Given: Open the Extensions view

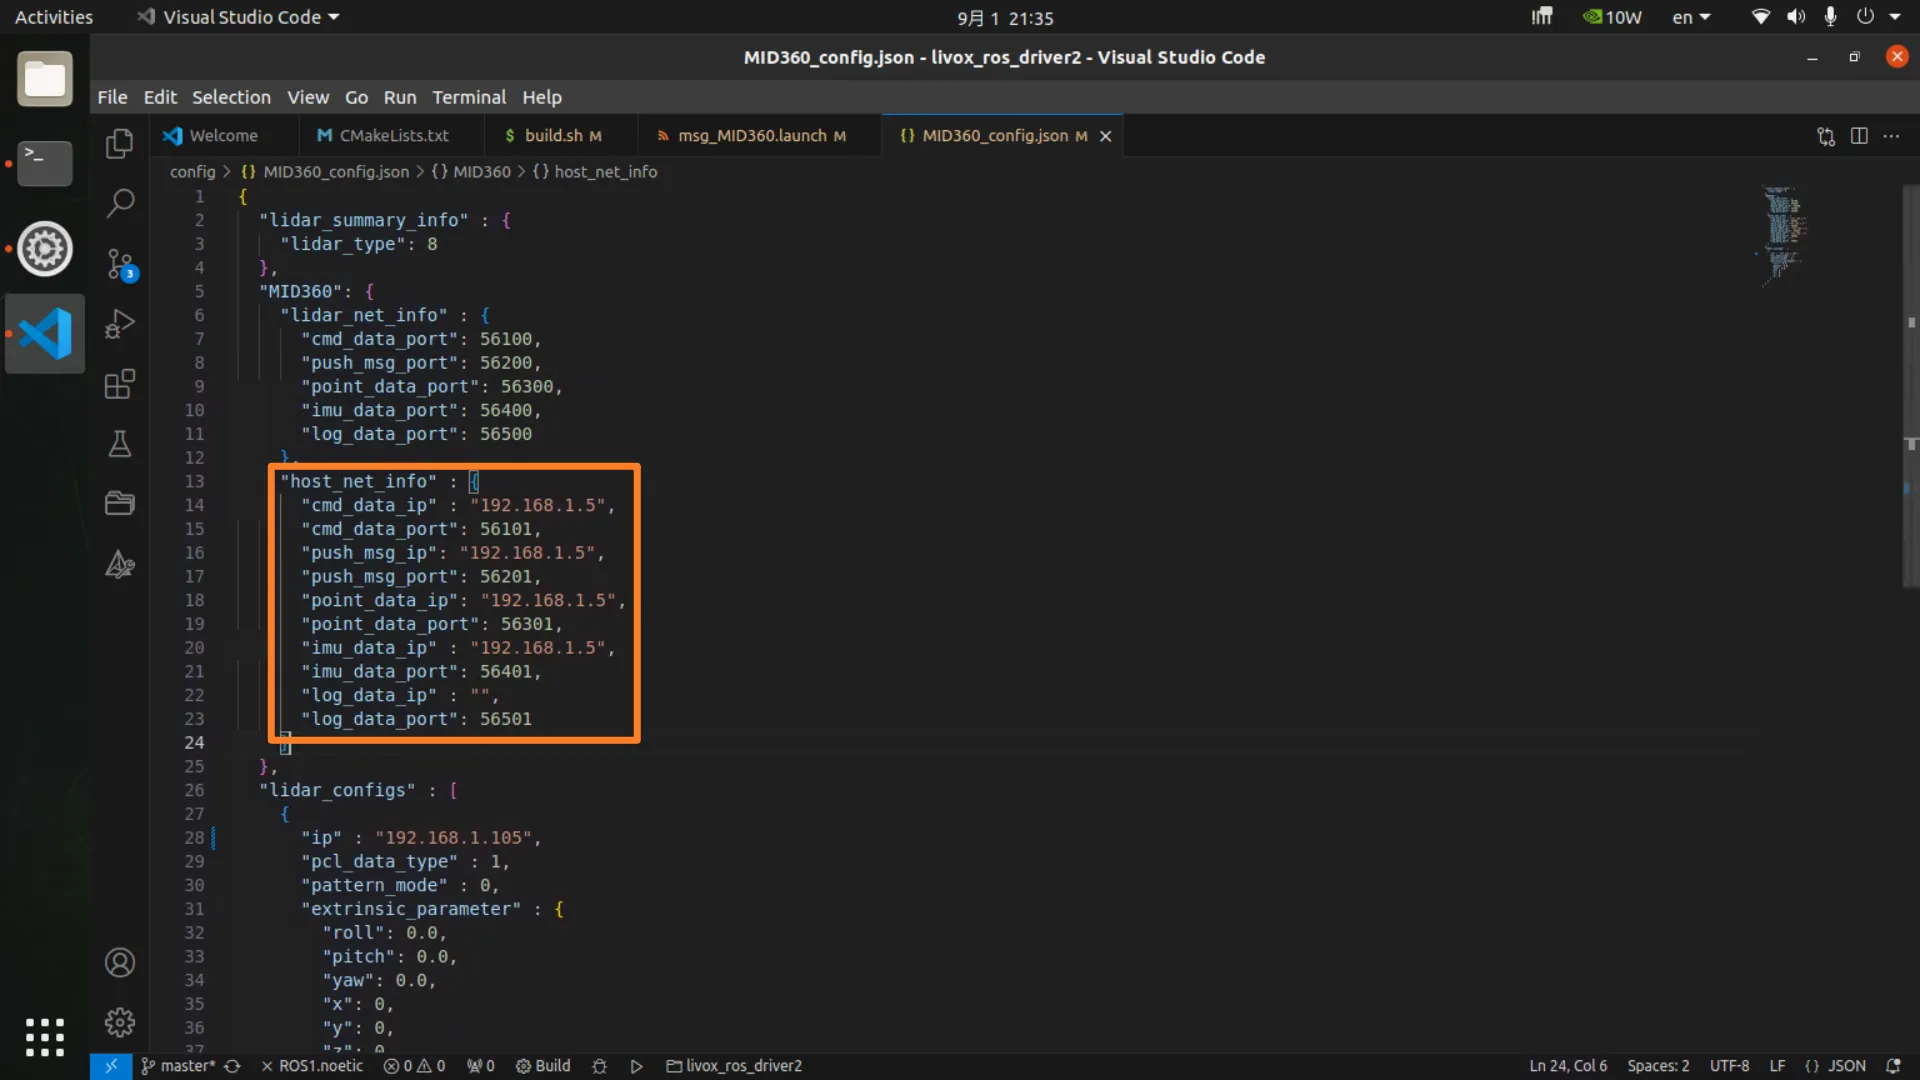Looking at the screenshot, I should point(120,384).
